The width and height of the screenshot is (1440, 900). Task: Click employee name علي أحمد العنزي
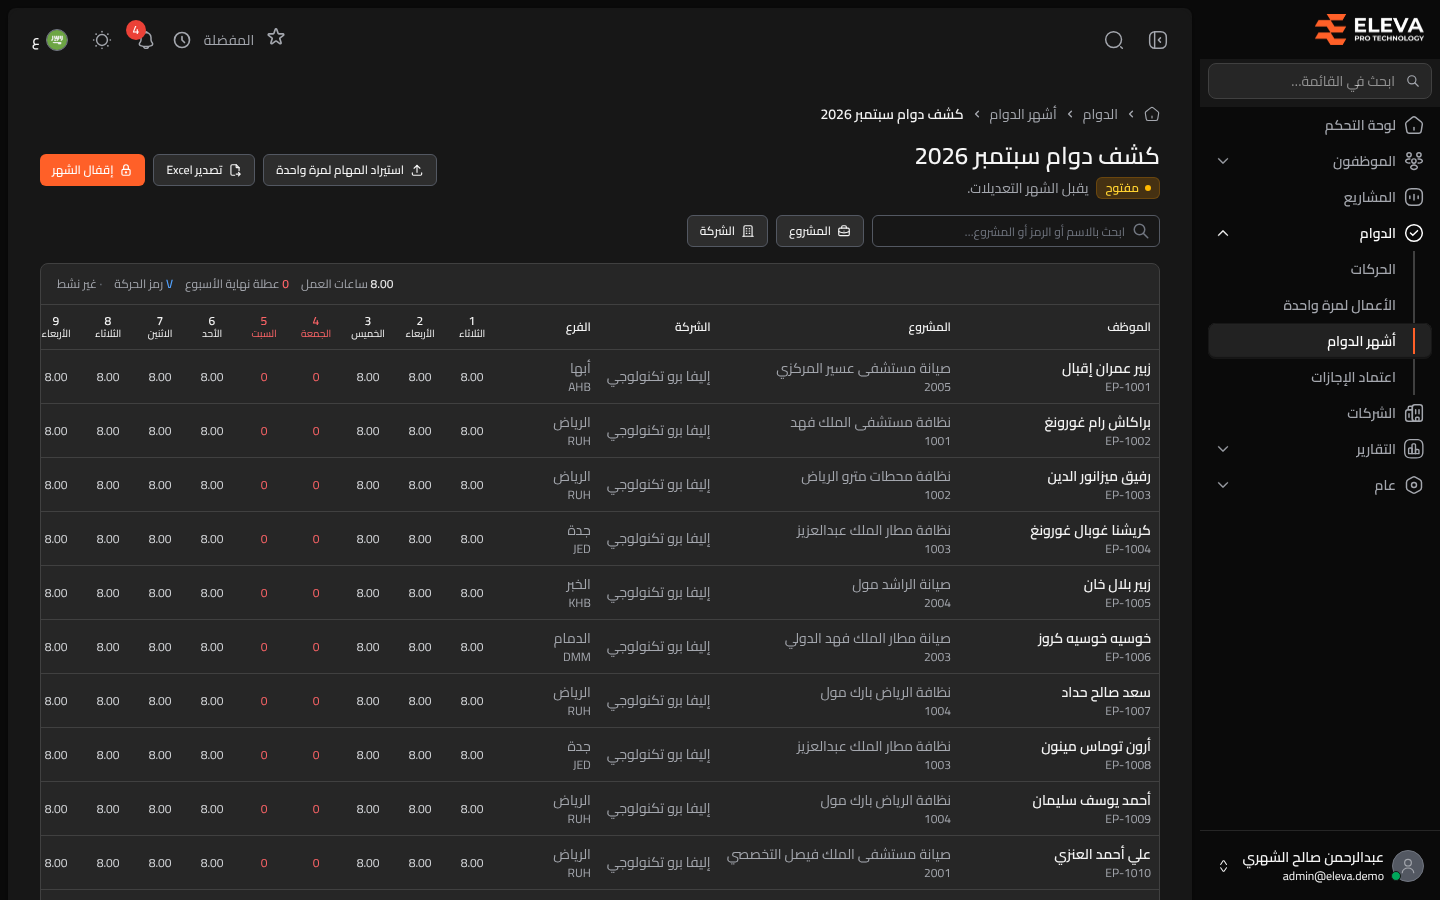(1102, 855)
